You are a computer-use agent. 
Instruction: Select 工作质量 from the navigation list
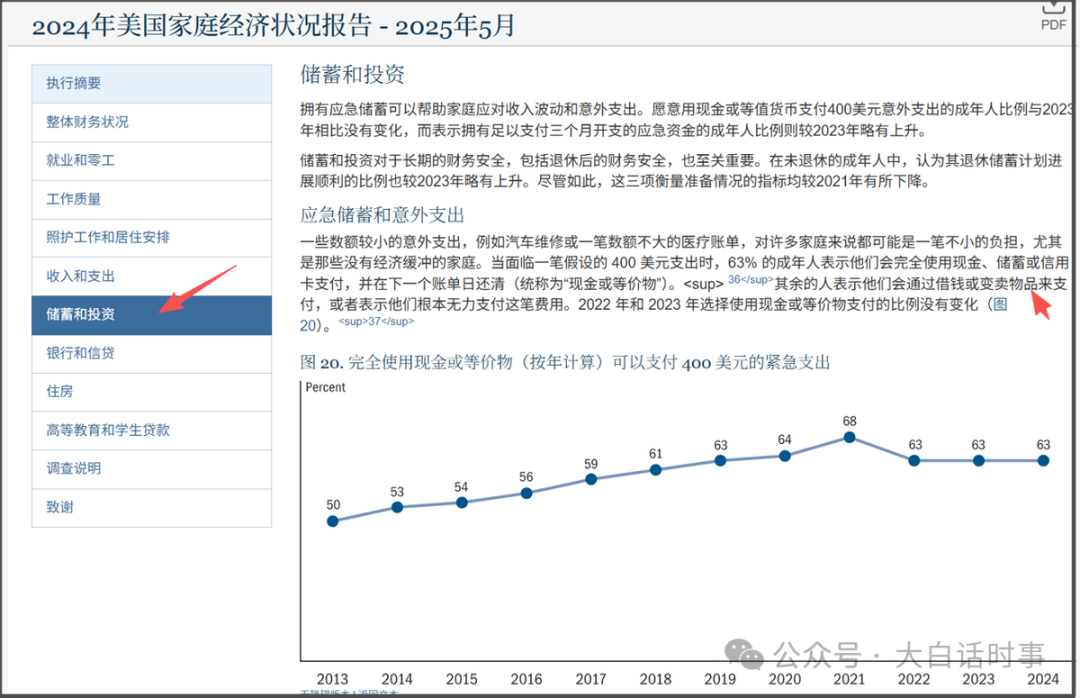(152, 199)
